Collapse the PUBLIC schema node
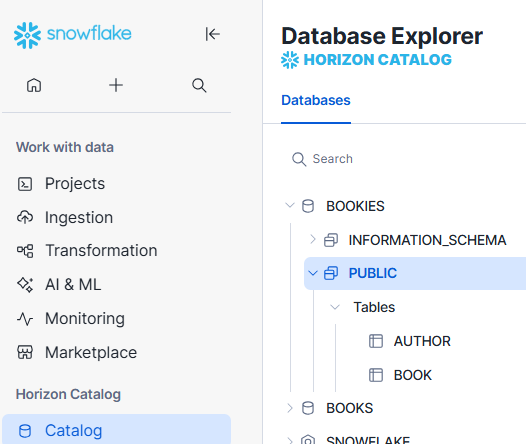The width and height of the screenshot is (526, 444). click(313, 273)
